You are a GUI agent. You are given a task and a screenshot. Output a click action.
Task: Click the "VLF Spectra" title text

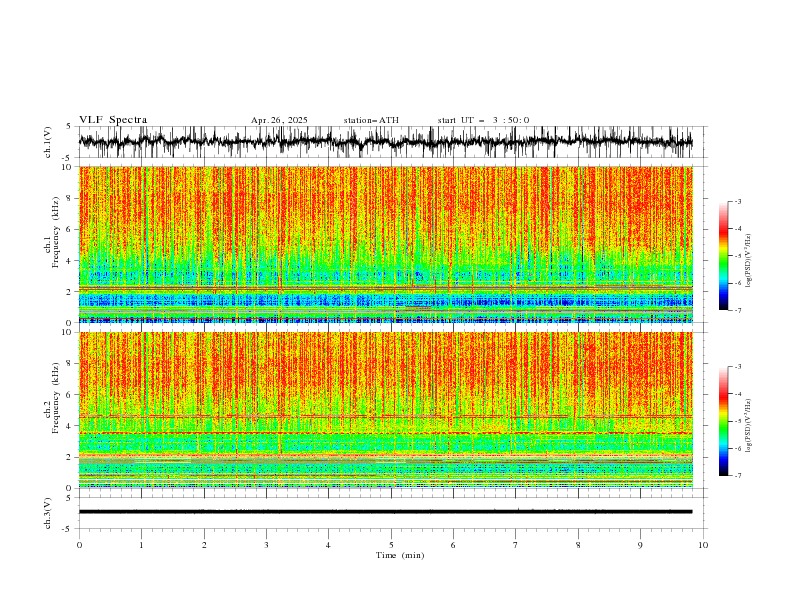click(x=113, y=120)
